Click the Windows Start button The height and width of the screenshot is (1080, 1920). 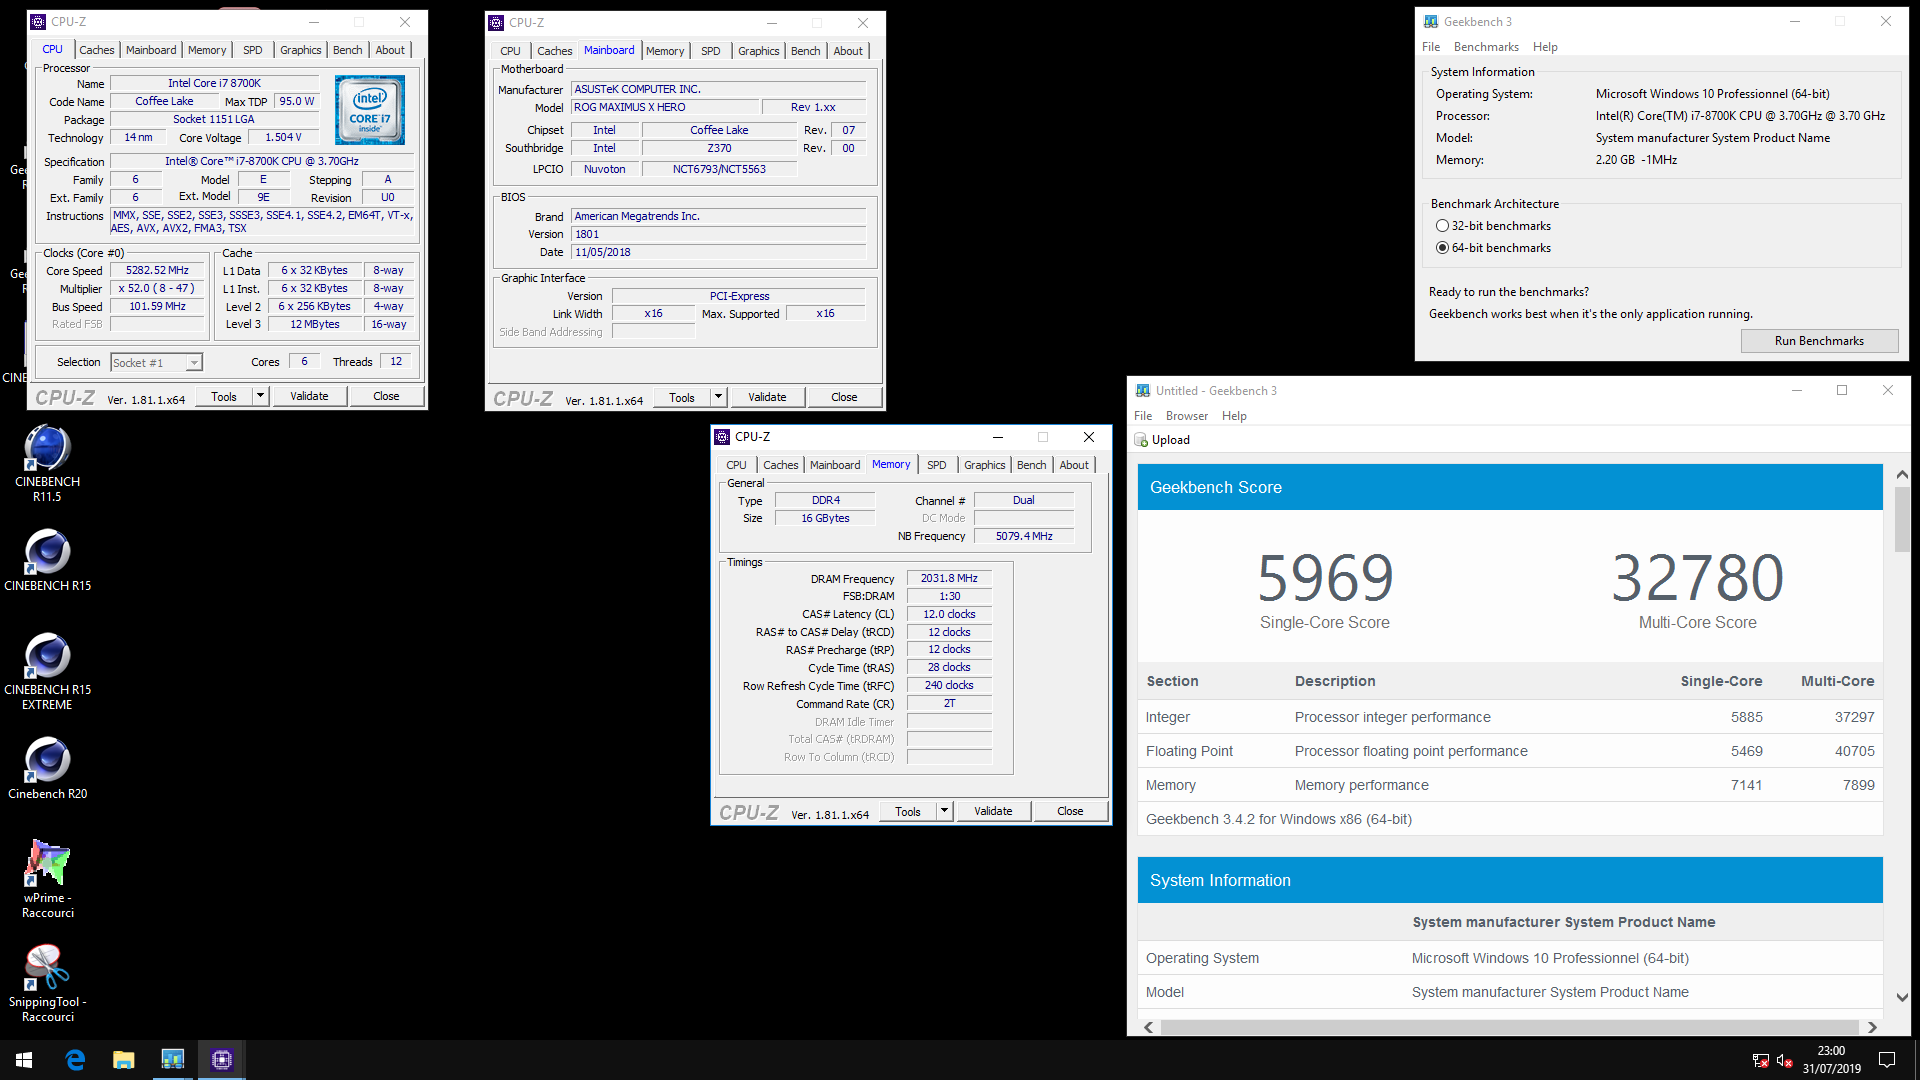(24, 1060)
